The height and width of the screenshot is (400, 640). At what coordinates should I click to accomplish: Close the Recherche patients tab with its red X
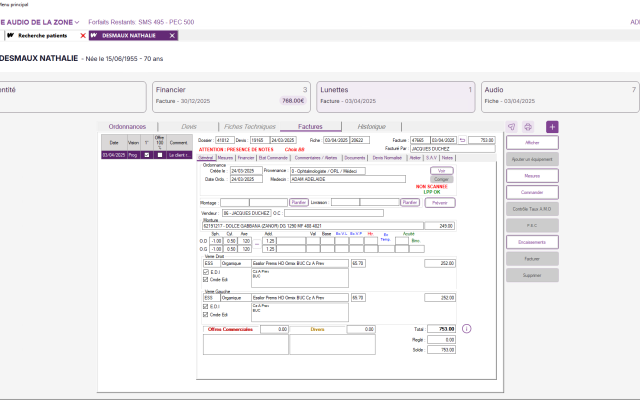coord(83,36)
